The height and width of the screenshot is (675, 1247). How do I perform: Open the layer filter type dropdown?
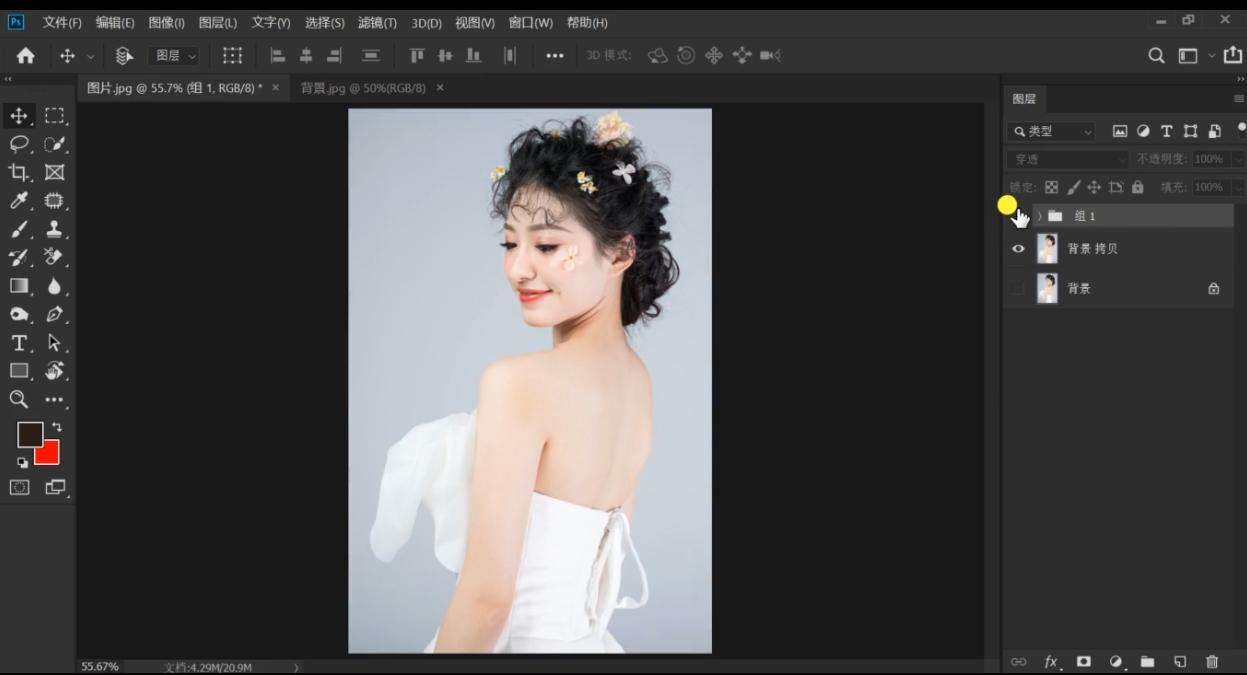[1050, 131]
